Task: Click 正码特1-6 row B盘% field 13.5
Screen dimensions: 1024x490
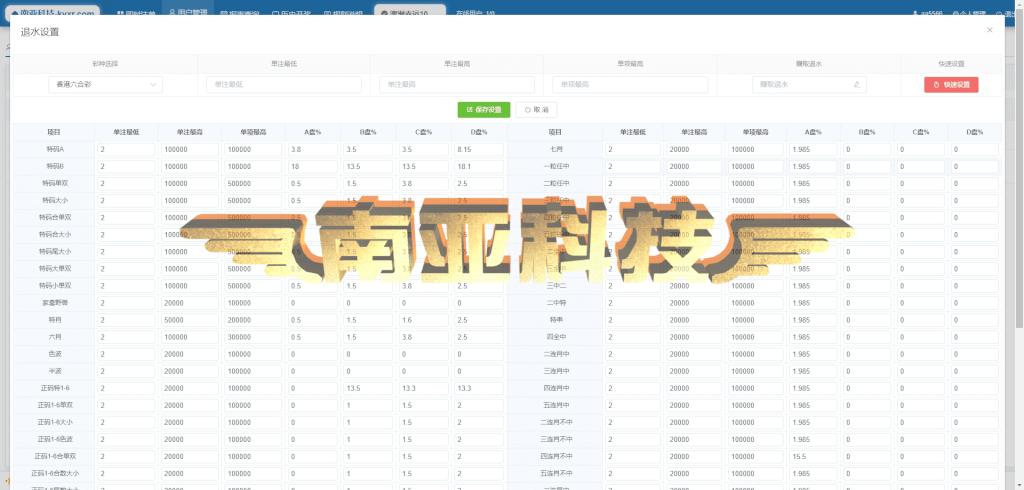Action: point(368,388)
